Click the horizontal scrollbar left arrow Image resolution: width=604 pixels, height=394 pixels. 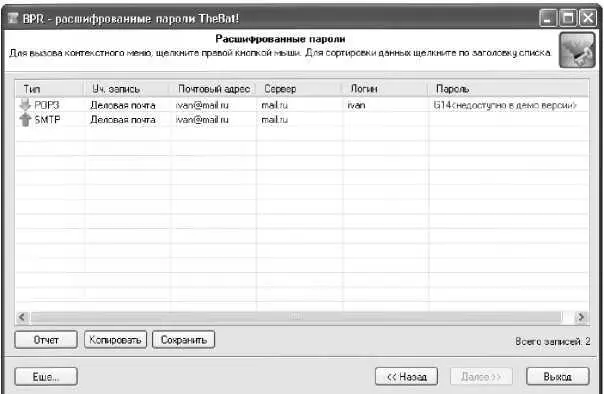point(22,317)
